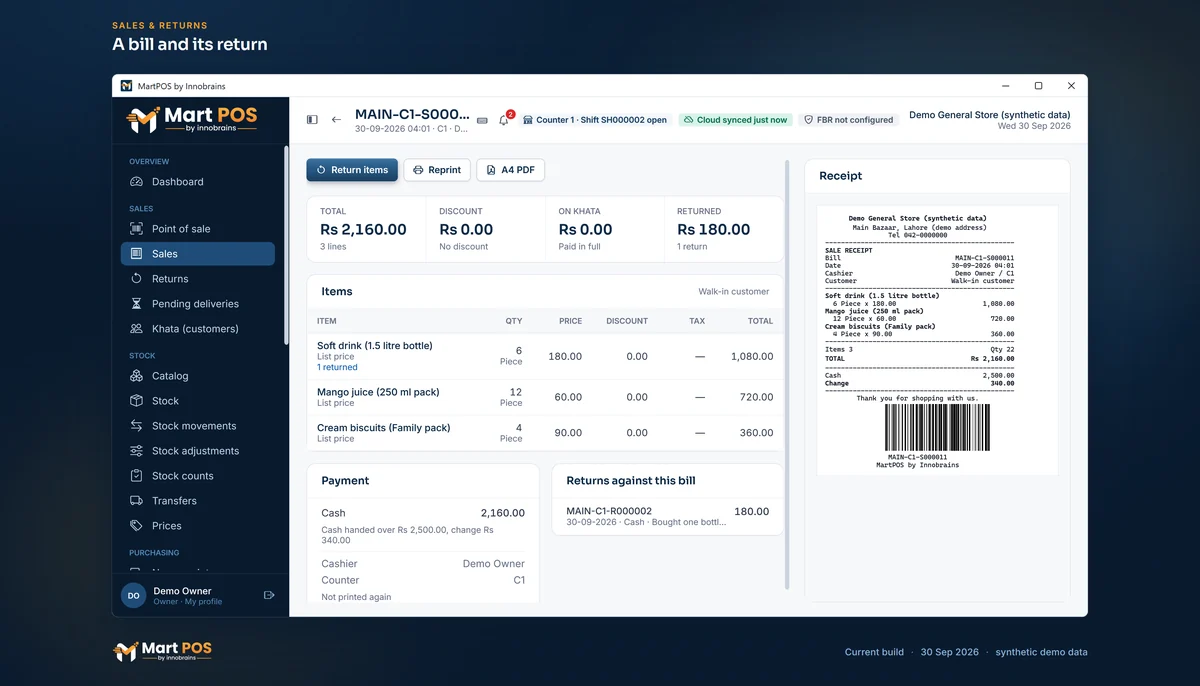Click the 'Rs 2,160.00' total value
1200x686 pixels.
[363, 229]
